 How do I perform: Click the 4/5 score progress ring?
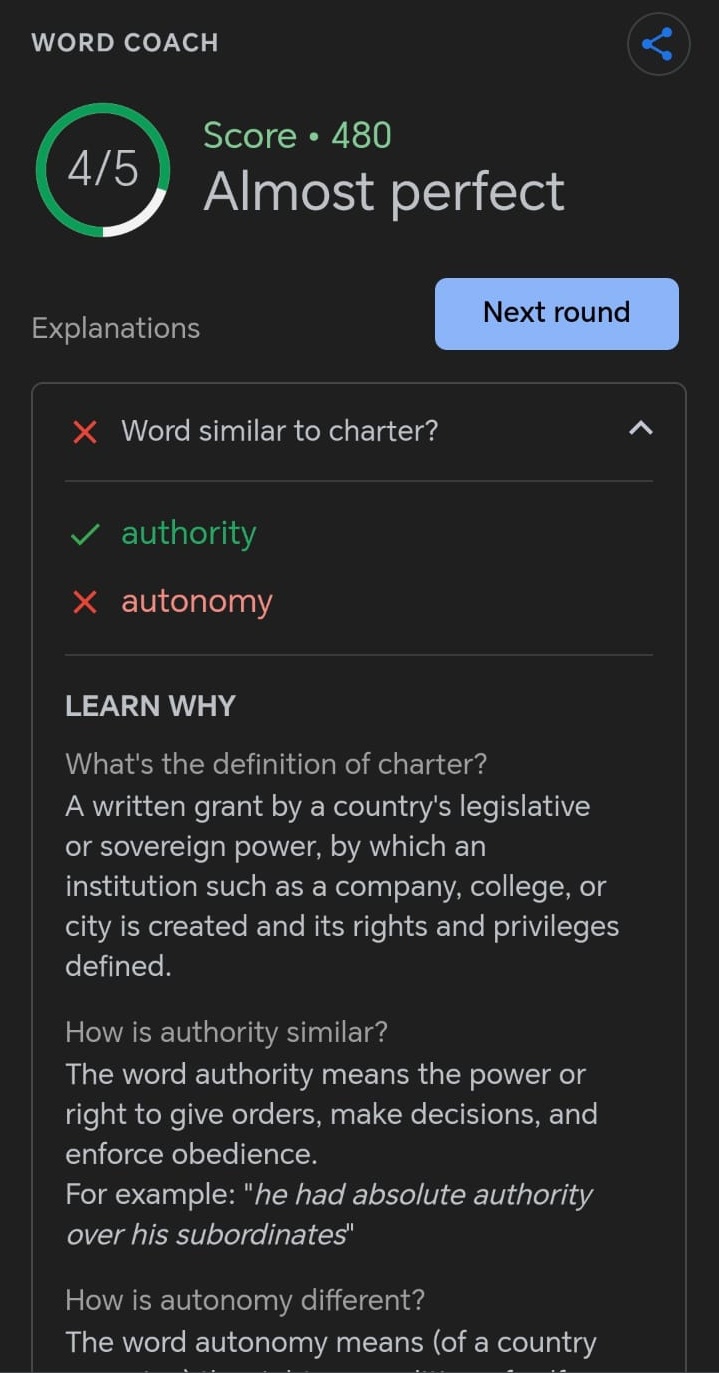coord(103,170)
